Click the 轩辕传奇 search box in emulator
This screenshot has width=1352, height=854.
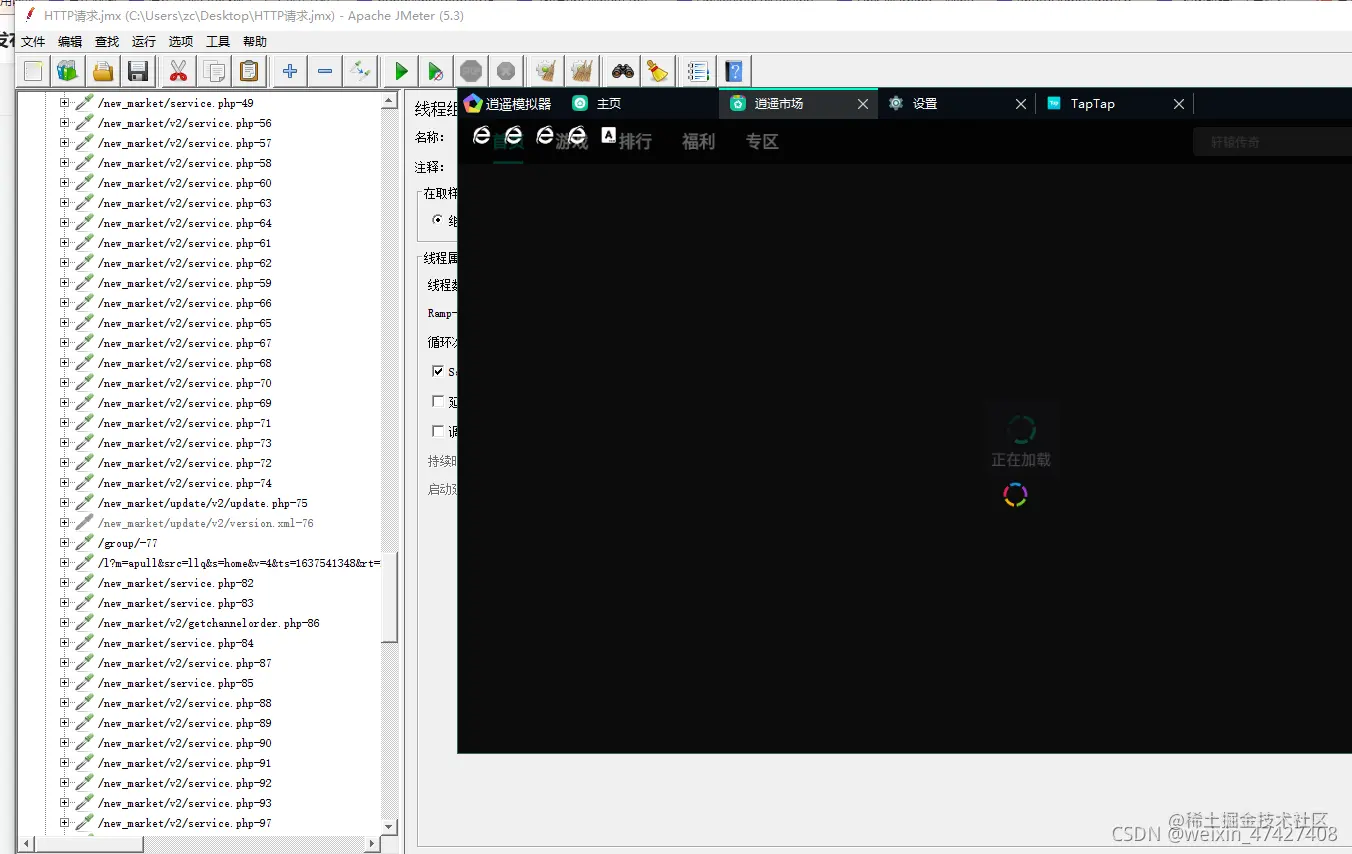point(1272,142)
